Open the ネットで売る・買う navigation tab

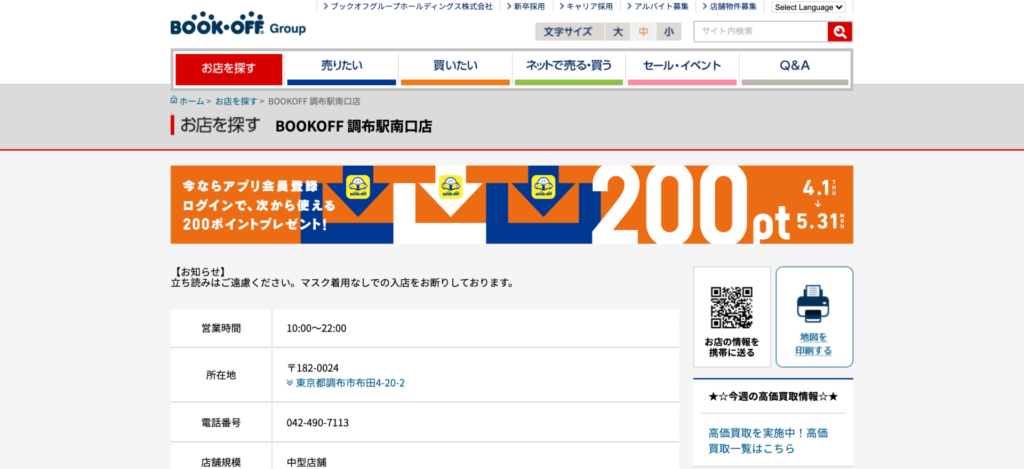coord(569,69)
